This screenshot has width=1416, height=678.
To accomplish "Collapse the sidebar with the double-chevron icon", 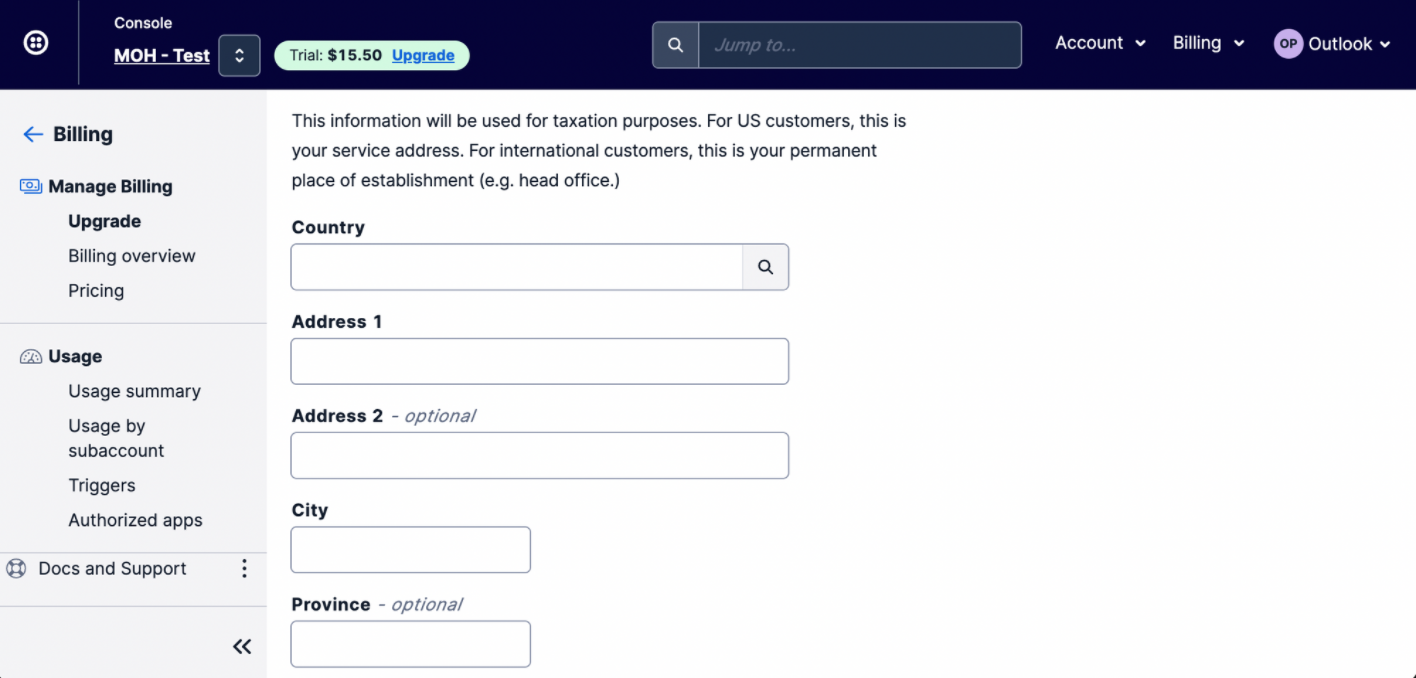I will point(242,646).
